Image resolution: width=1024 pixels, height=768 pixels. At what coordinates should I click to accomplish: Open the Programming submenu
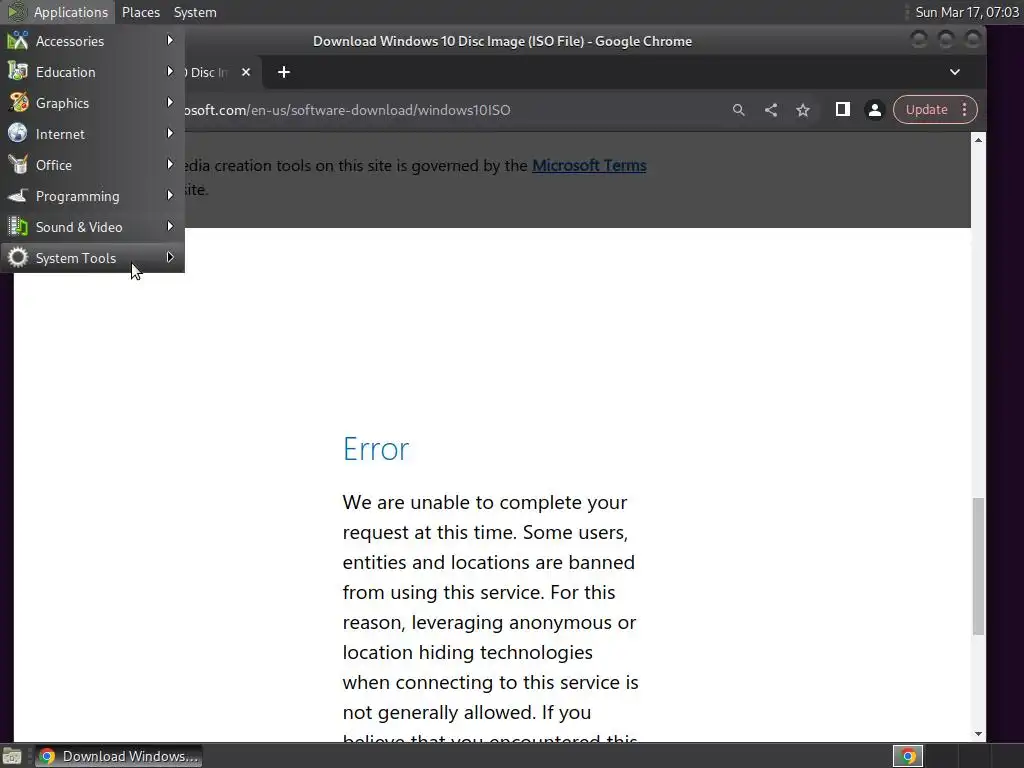tap(92, 196)
